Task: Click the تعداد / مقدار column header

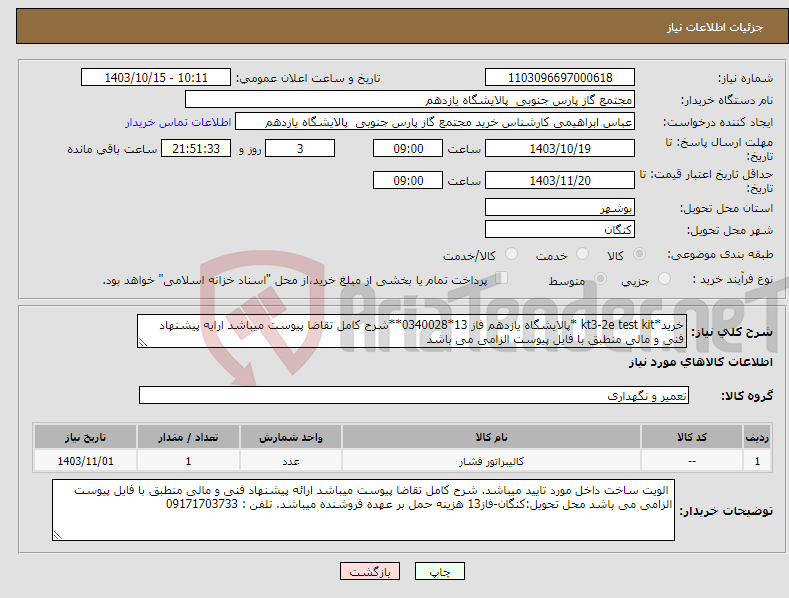Action: point(188,437)
